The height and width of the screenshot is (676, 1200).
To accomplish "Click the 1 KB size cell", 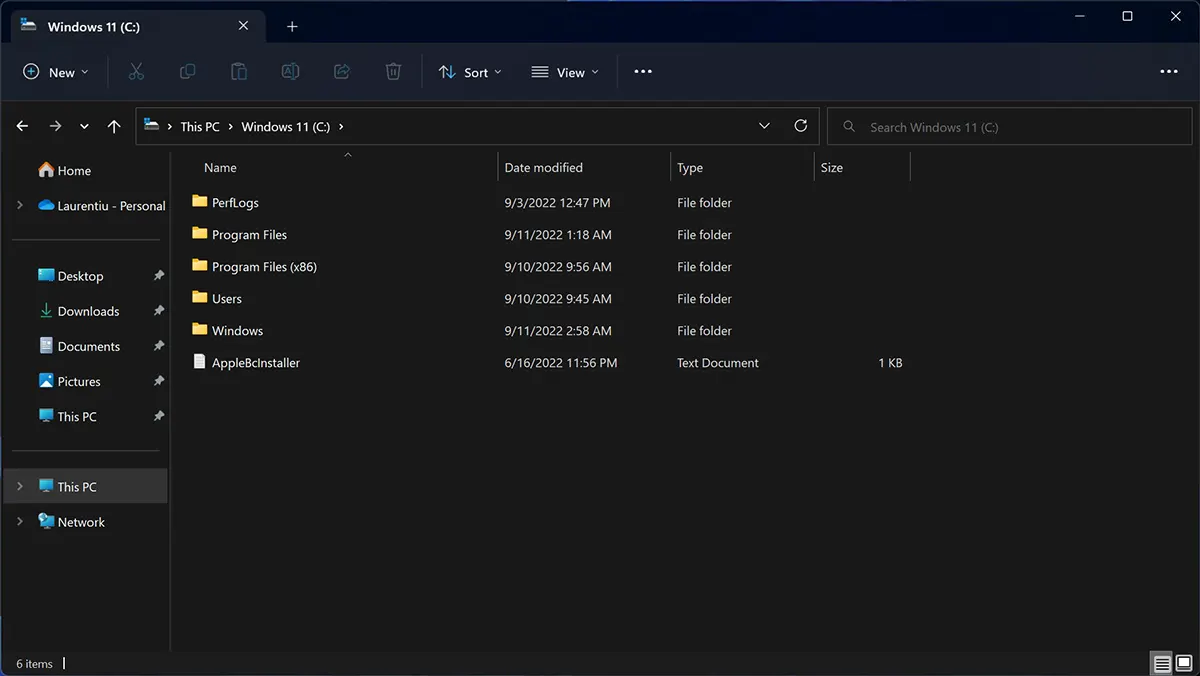I will click(x=890, y=363).
